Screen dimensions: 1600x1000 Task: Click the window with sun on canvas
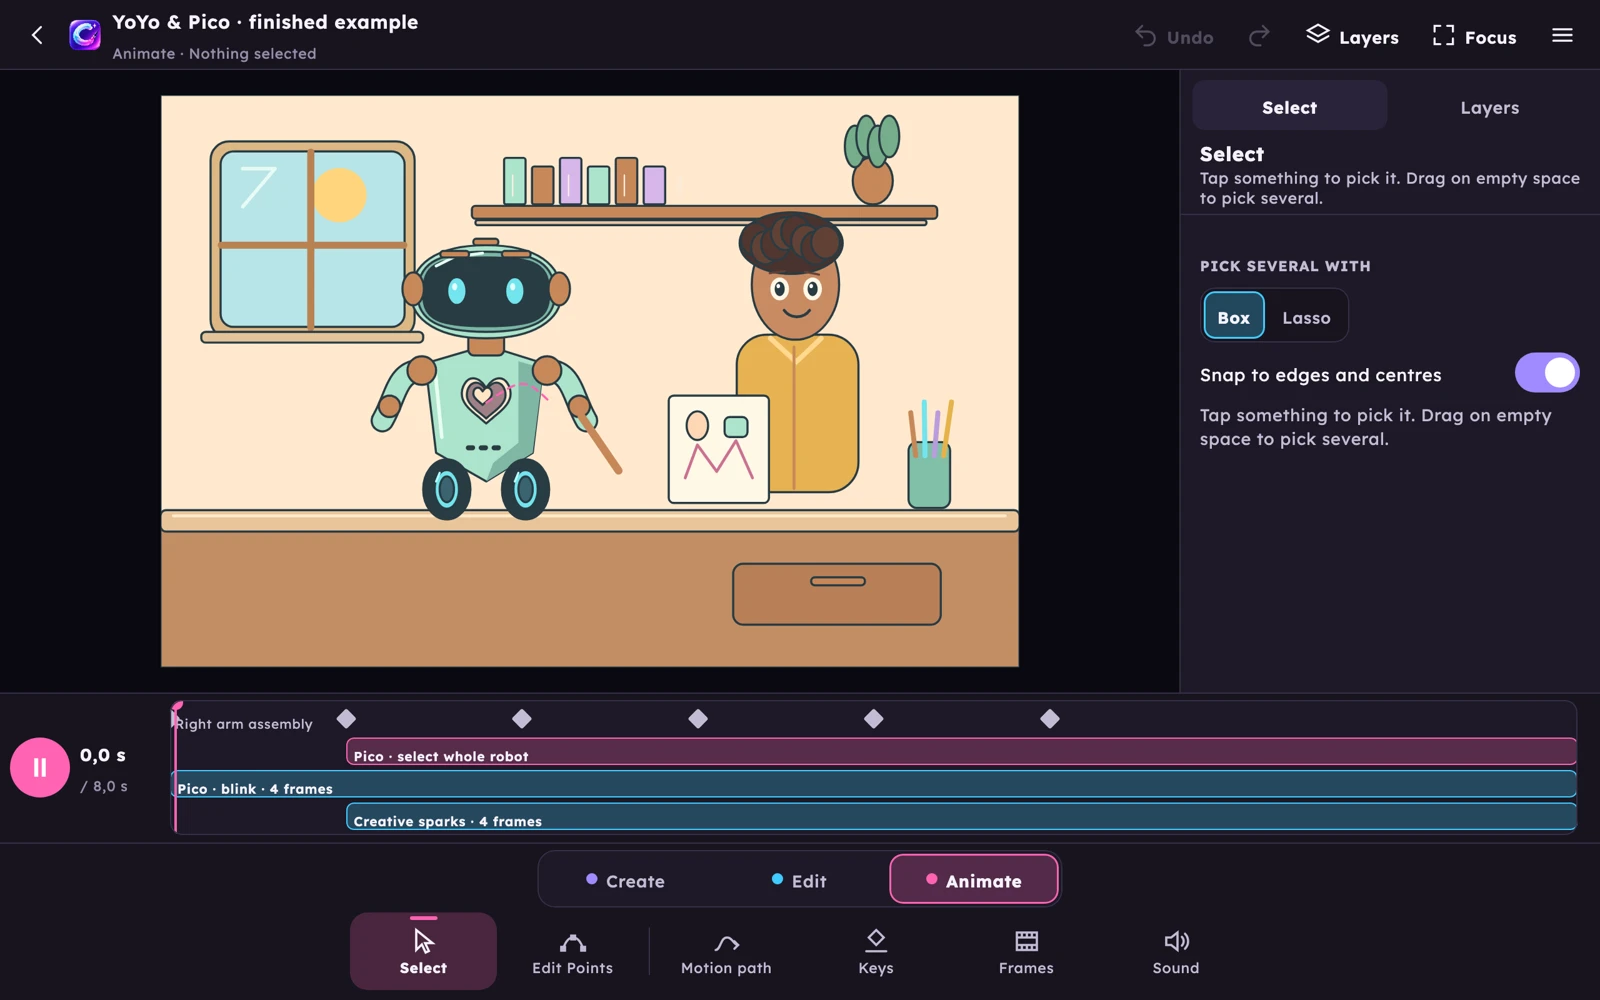312,241
